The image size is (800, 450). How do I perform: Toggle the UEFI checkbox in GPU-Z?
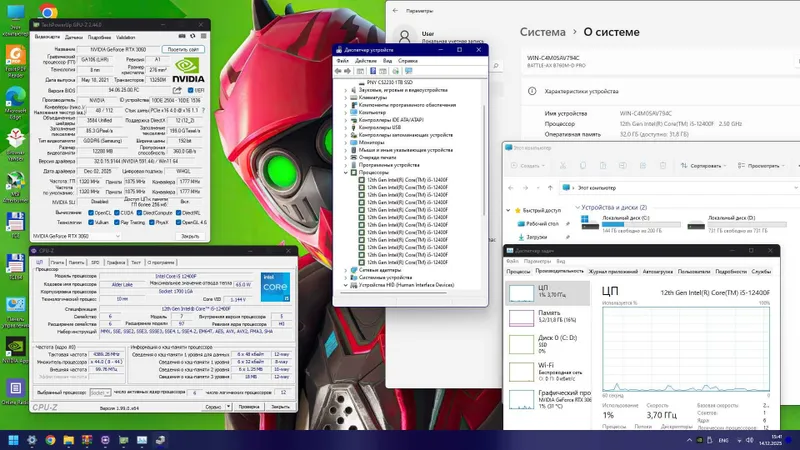(x=190, y=90)
